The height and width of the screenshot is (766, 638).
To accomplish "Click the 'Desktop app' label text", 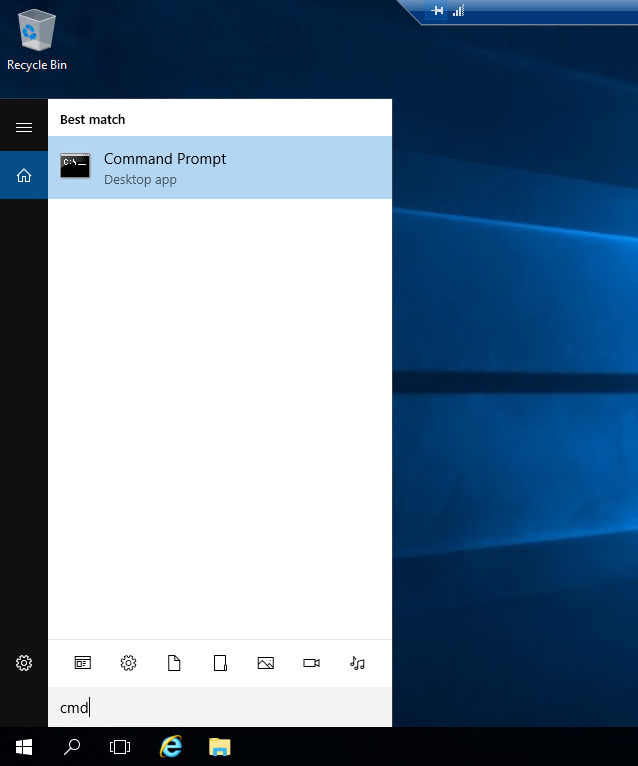I will click(x=140, y=180).
